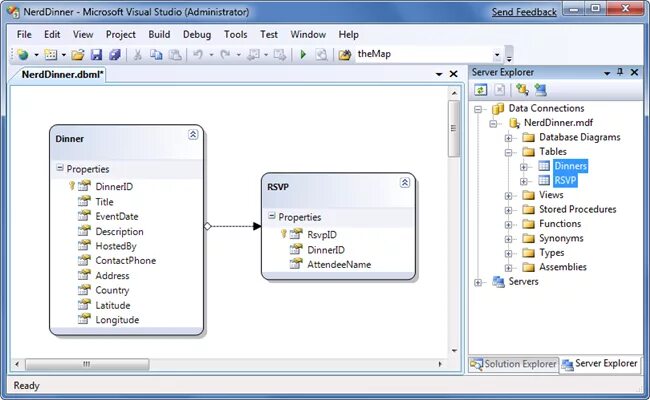Click the designer scroll down arrow
This screenshot has width=650, height=400.
point(454,351)
